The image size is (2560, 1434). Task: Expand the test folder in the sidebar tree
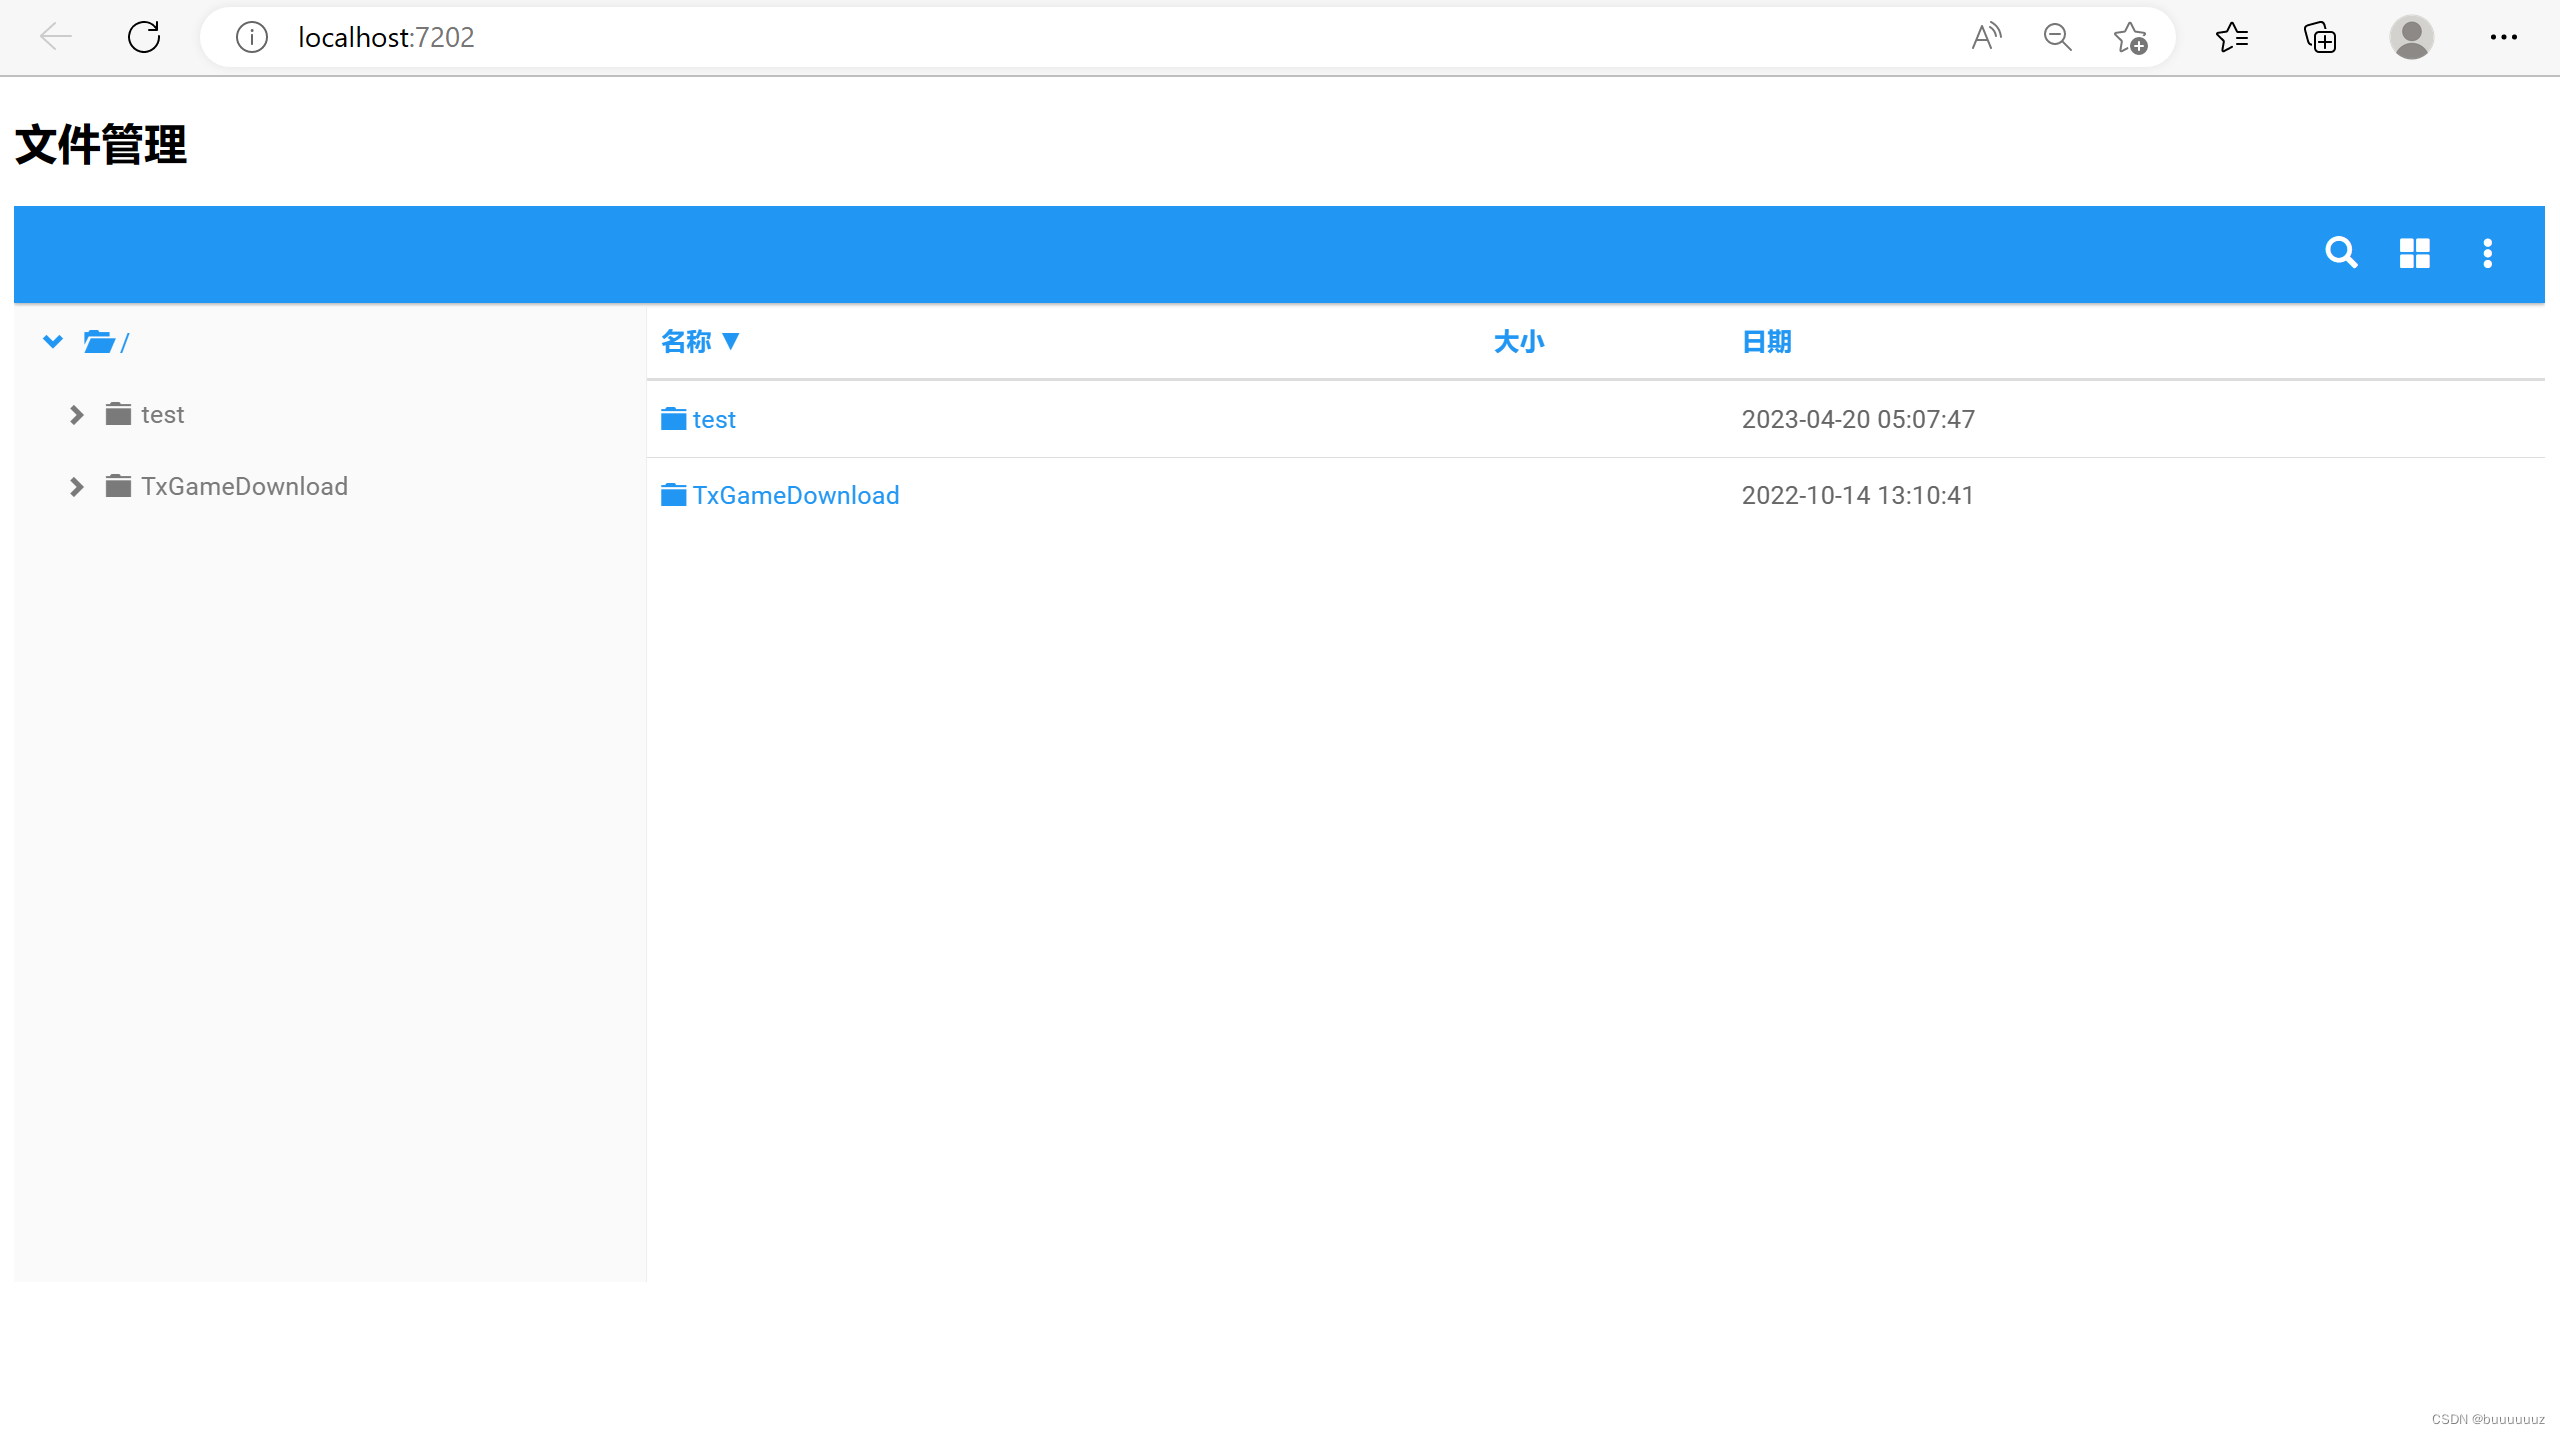point(75,414)
